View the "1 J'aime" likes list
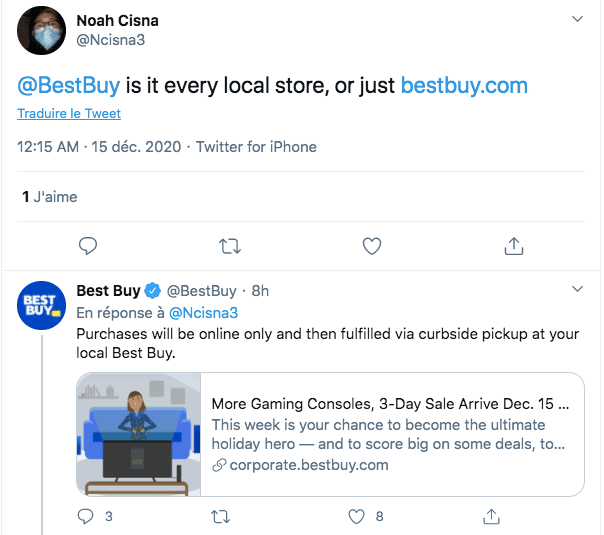Viewport: 604px width, 535px height. coord(49,197)
